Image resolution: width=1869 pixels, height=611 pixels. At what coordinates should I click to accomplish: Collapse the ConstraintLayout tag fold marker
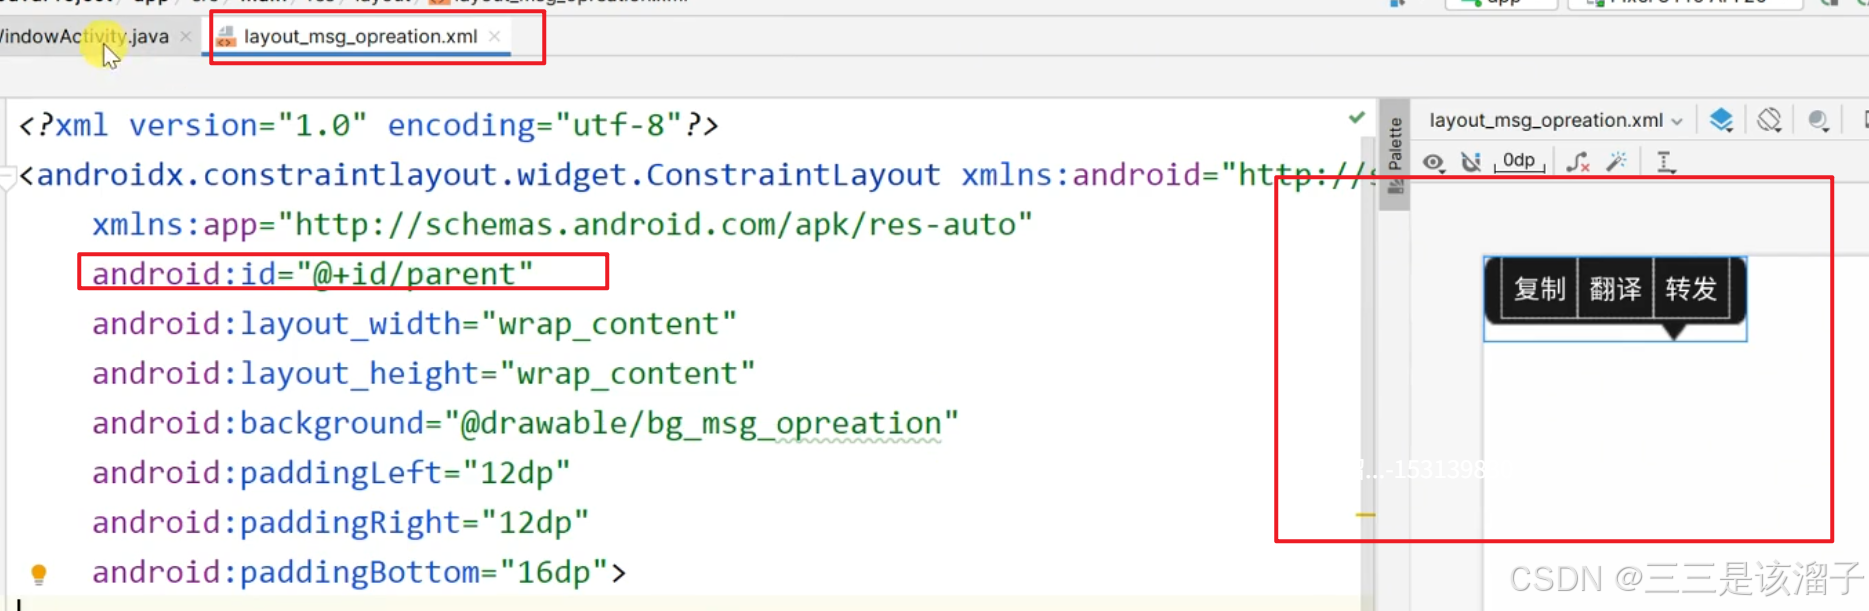click(8, 177)
